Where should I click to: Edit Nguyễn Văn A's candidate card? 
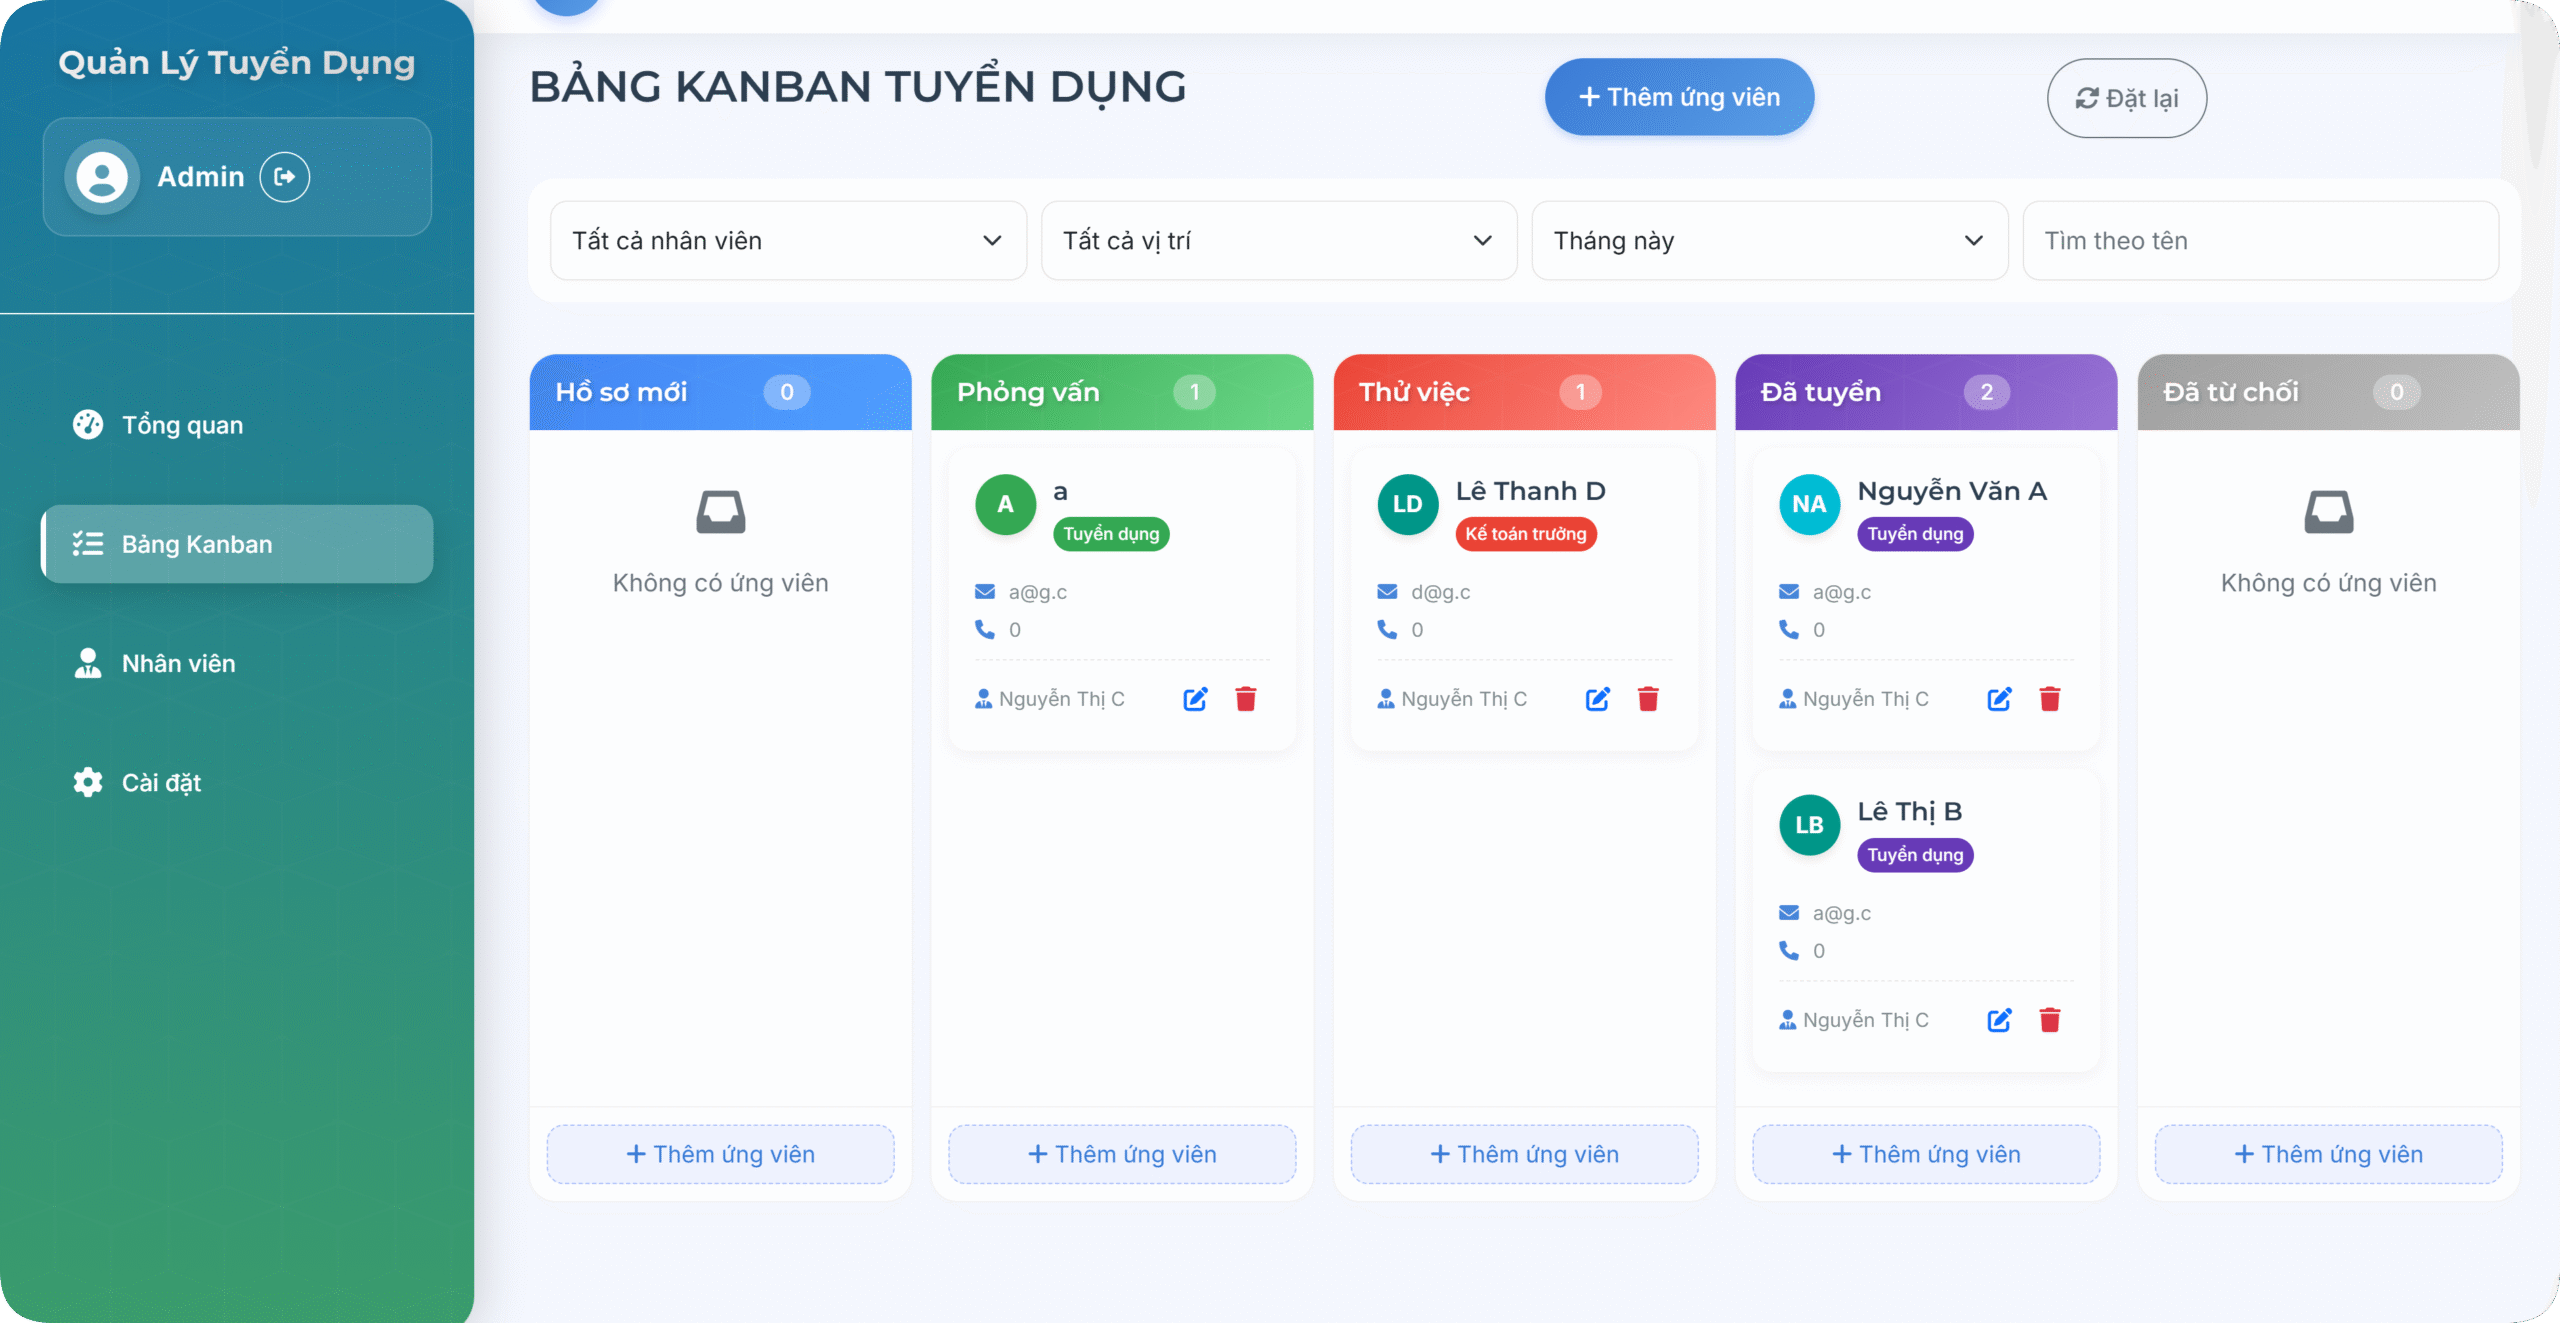click(1999, 699)
